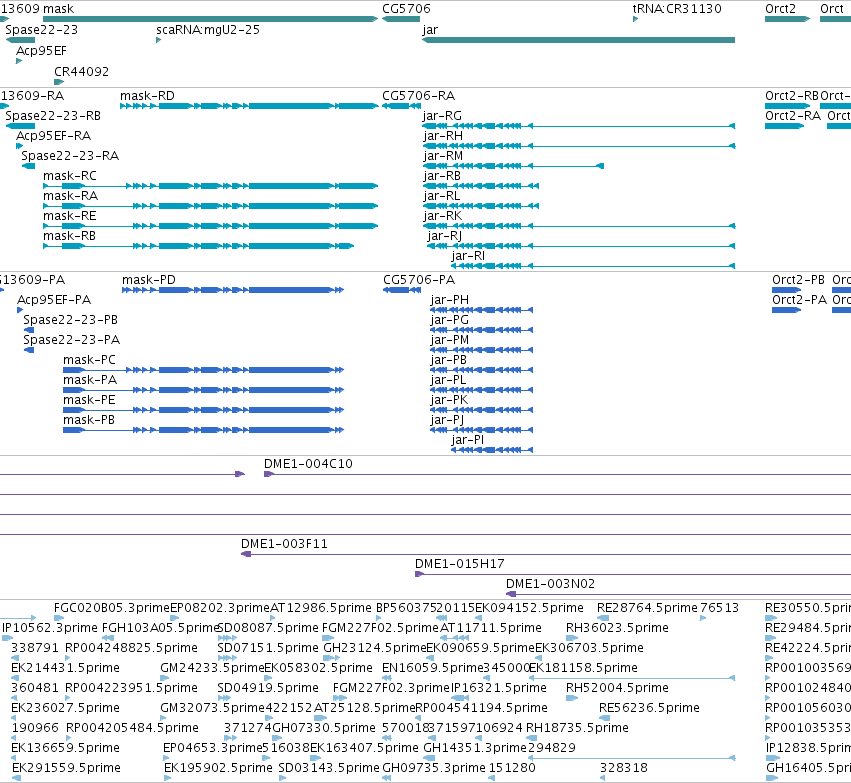Click the jar-PG protein glyph
The width and height of the screenshot is (851, 783).
tap(481, 330)
